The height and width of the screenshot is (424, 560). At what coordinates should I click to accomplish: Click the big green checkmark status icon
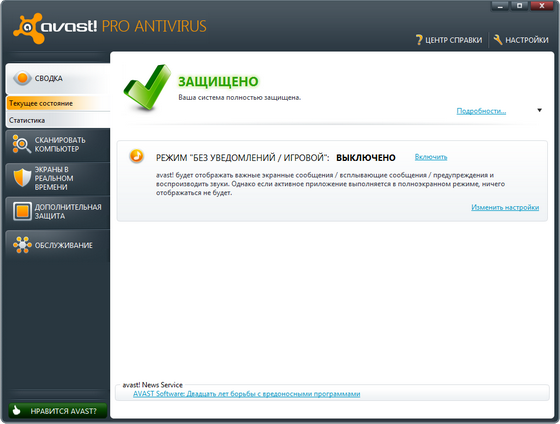coord(147,88)
